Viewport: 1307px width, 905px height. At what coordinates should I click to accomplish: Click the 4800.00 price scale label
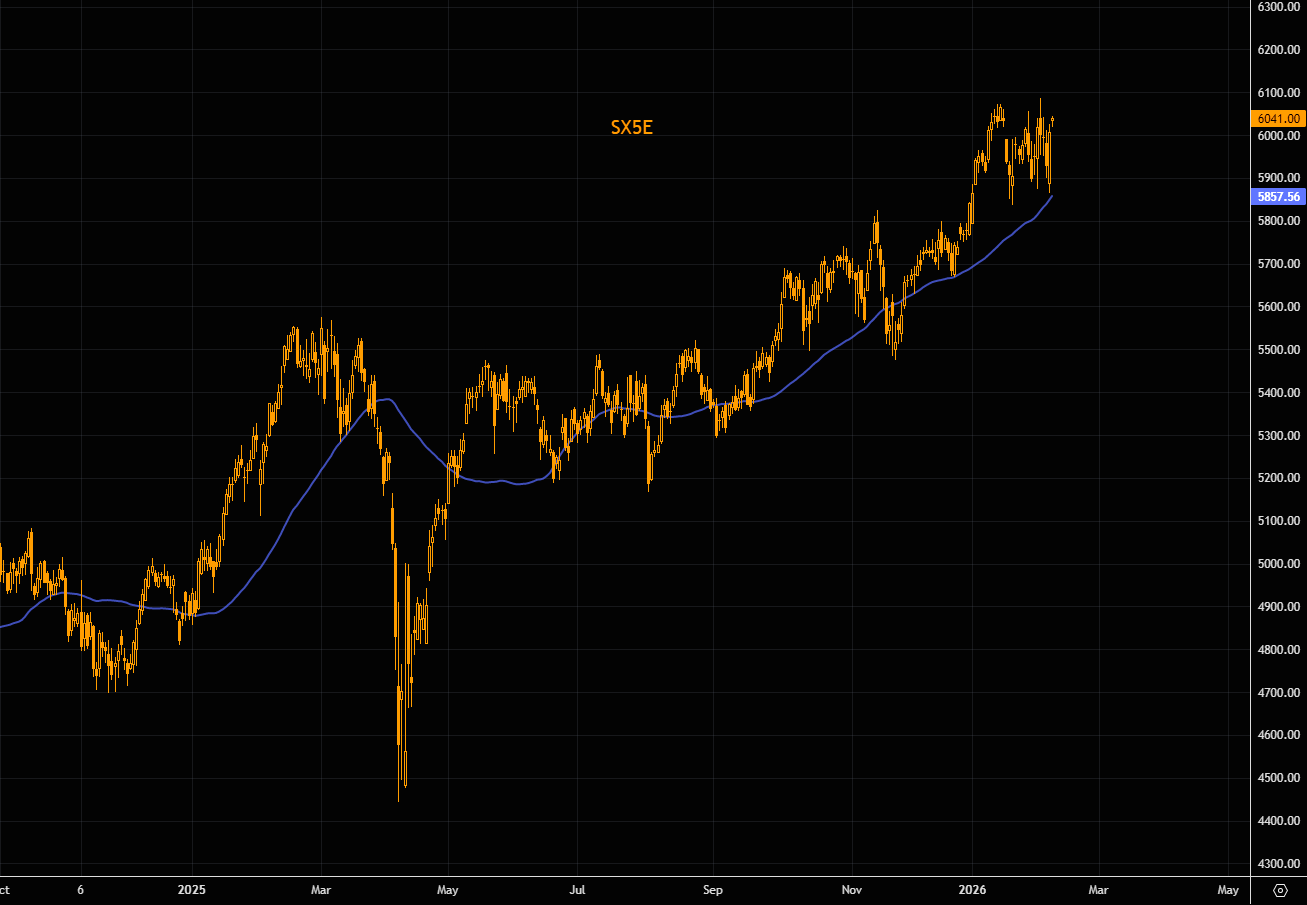(1279, 650)
